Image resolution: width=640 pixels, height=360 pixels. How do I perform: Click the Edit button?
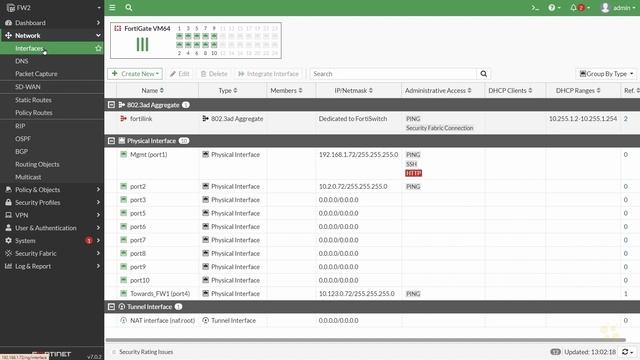pyautogui.click(x=180, y=74)
